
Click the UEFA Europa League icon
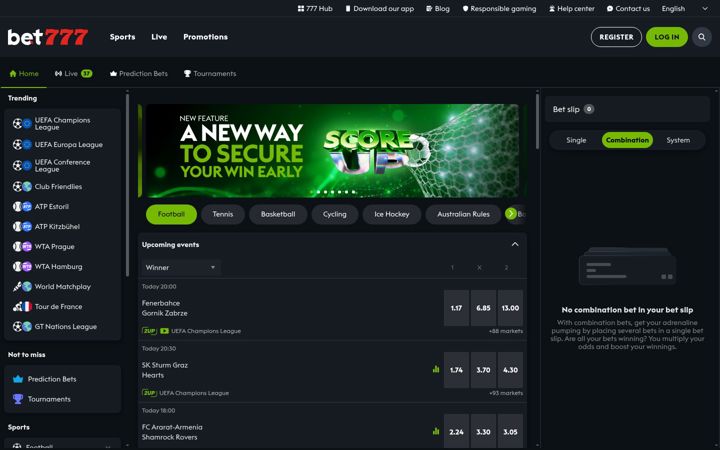pos(22,145)
